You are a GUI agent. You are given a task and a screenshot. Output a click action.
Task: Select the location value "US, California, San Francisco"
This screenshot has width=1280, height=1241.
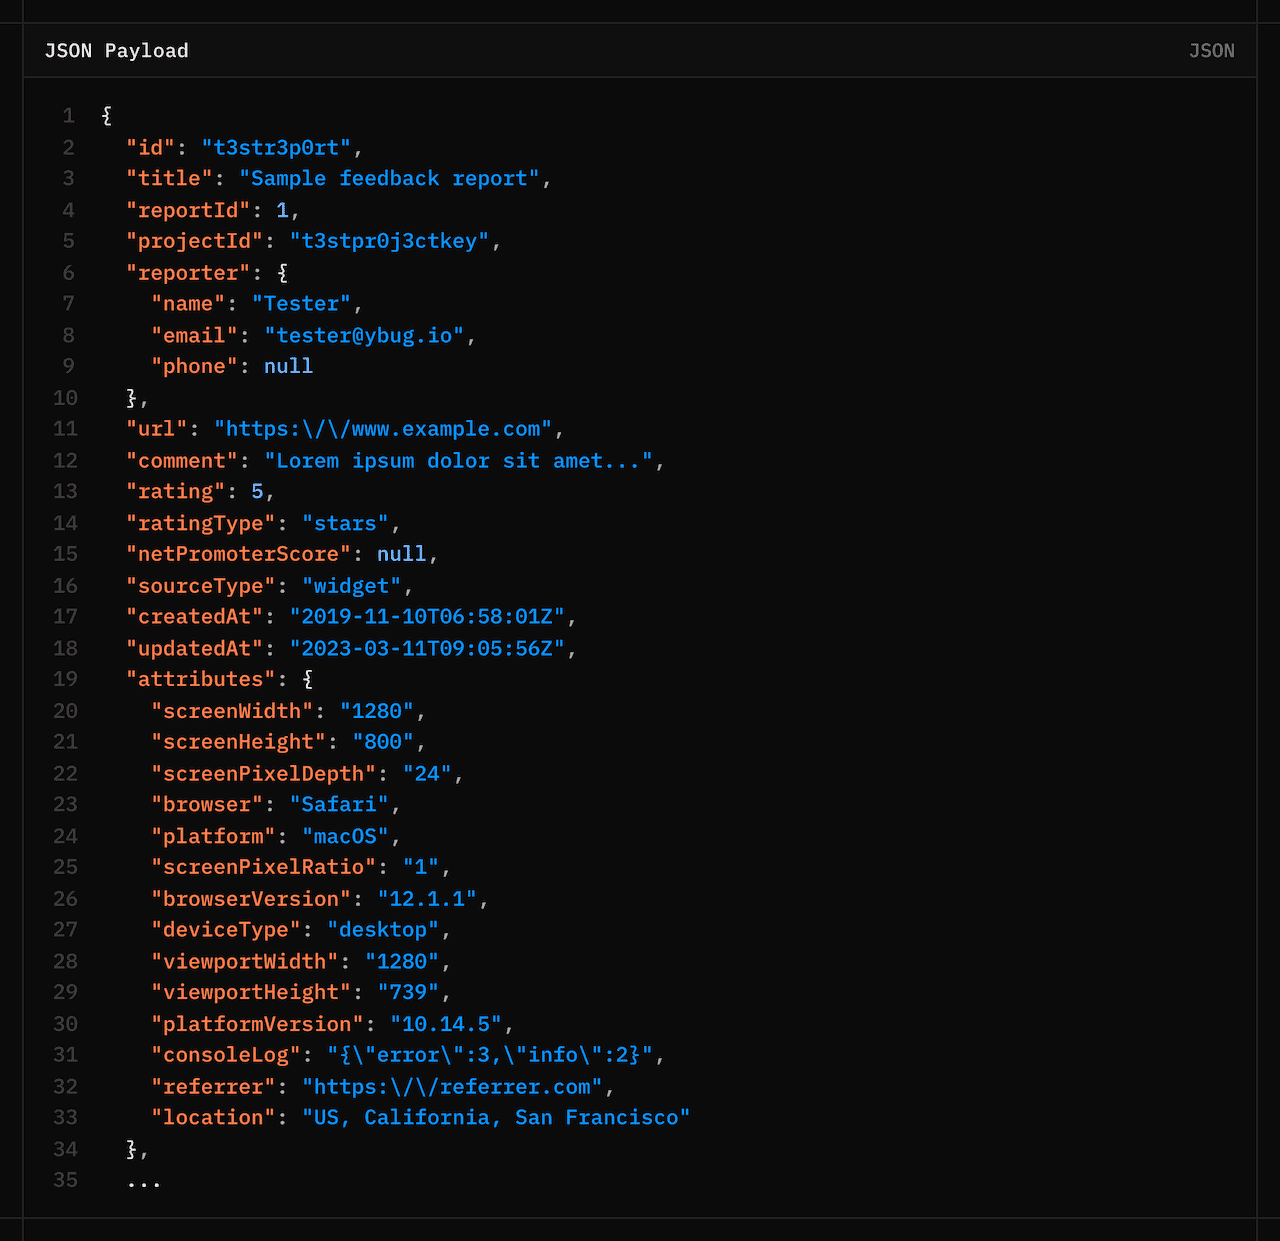tap(497, 1118)
